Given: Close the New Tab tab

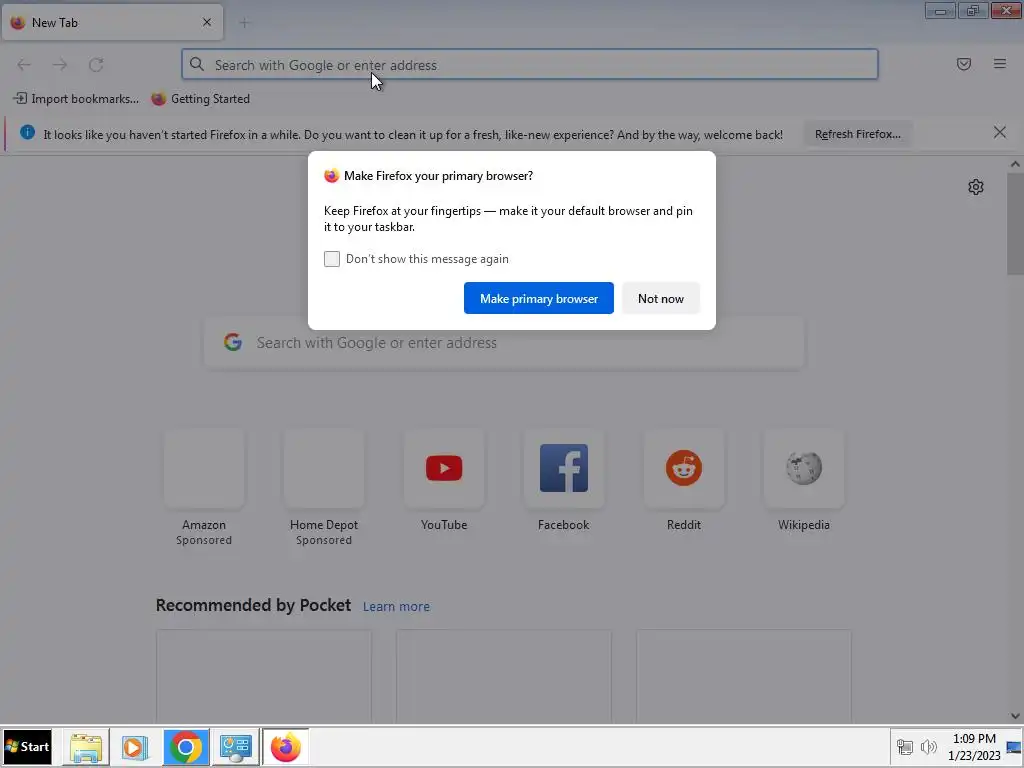Looking at the screenshot, I should tap(207, 22).
